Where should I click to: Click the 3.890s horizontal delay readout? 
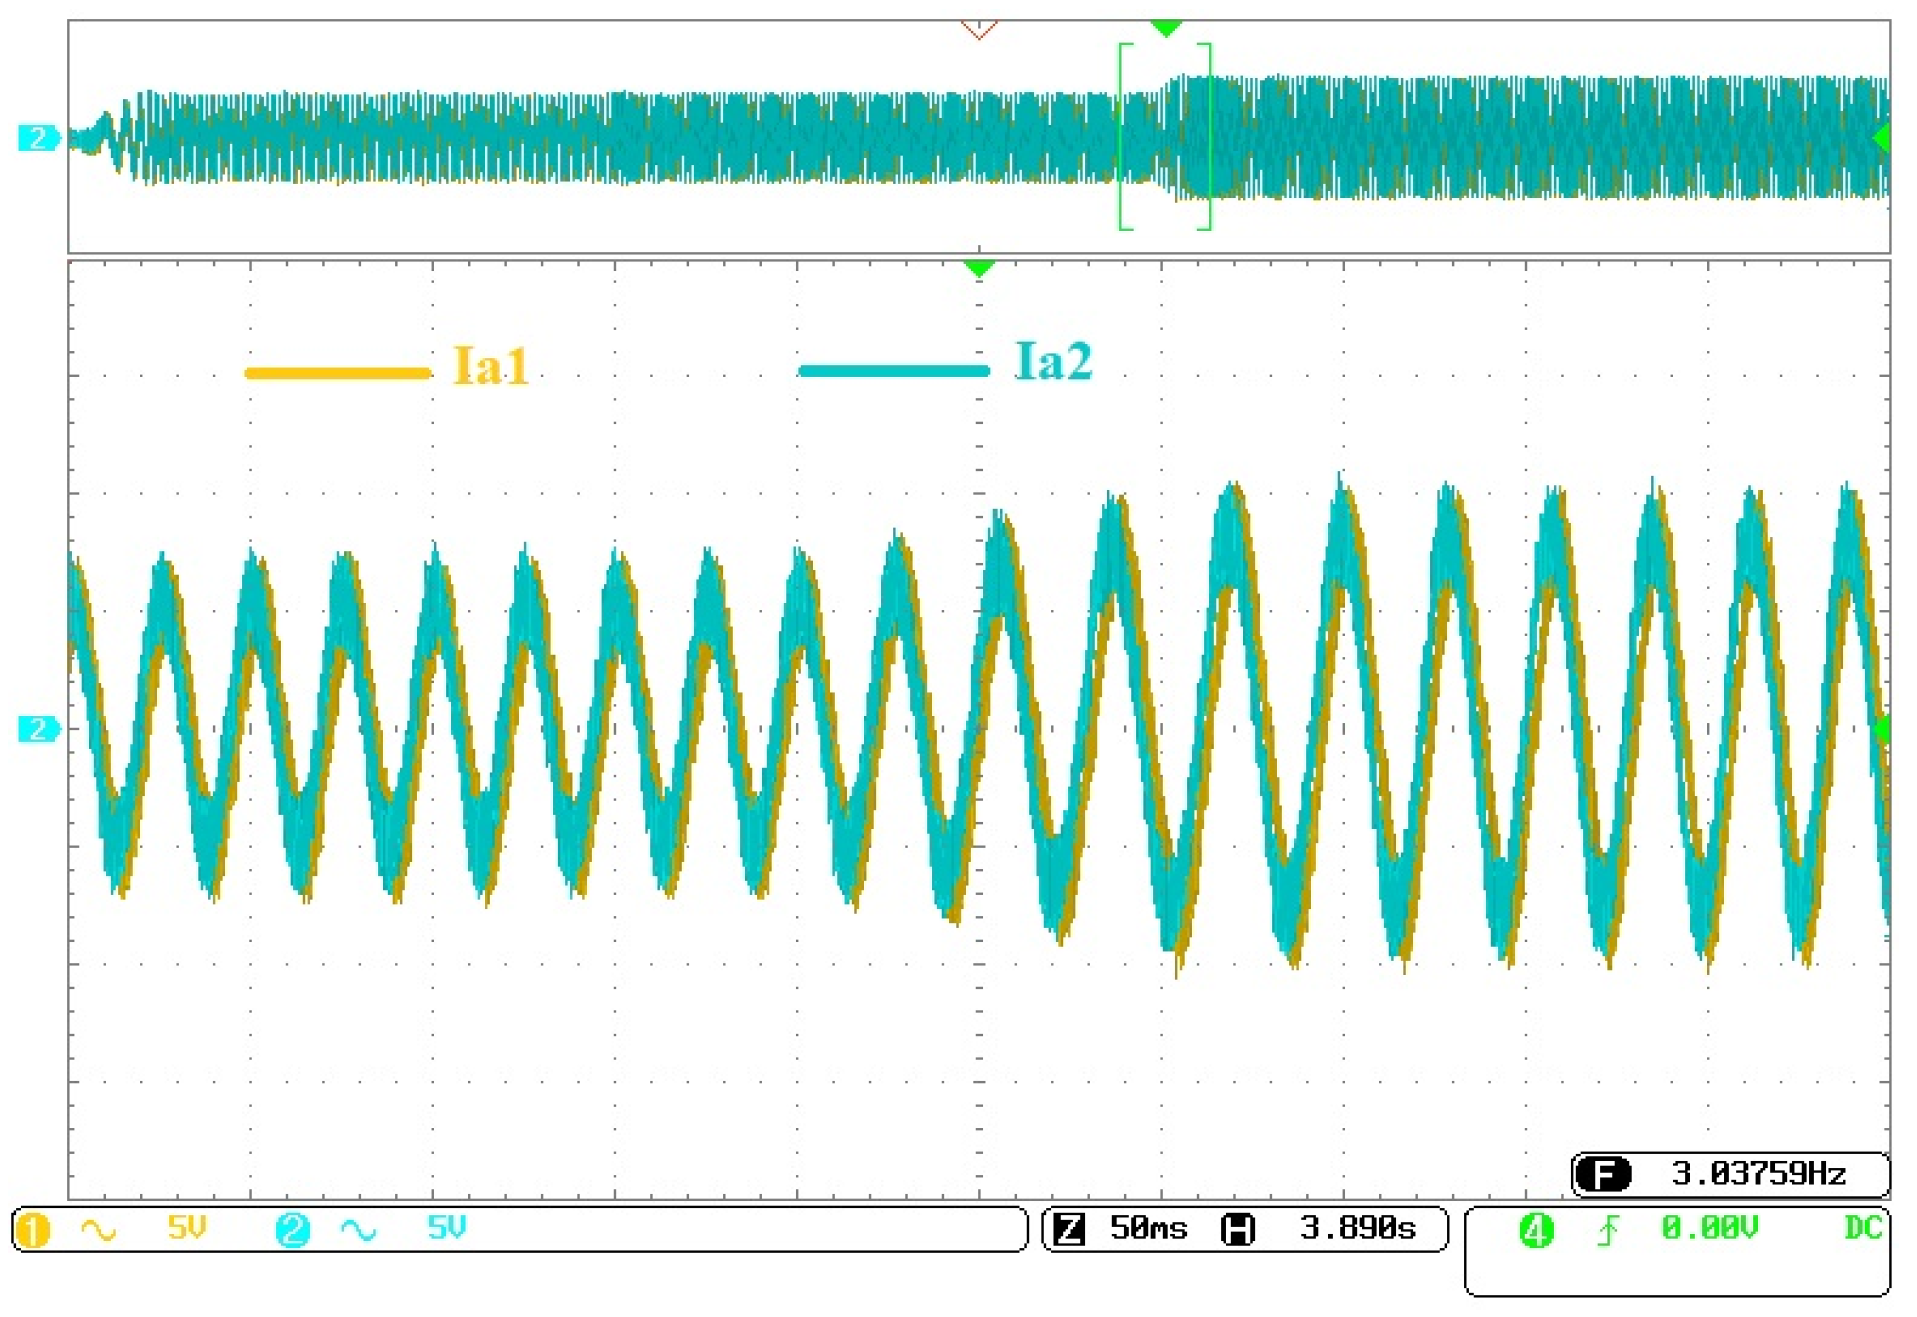point(1357,1228)
